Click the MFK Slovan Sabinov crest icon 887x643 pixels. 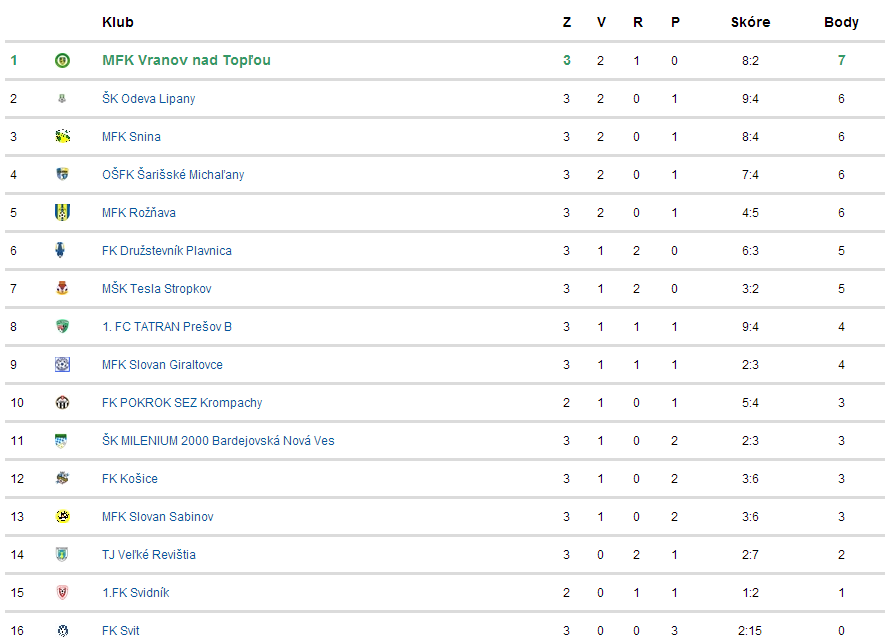point(62,517)
